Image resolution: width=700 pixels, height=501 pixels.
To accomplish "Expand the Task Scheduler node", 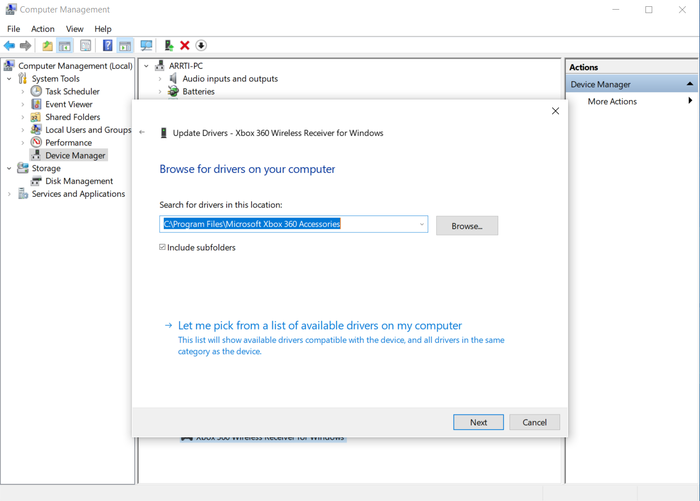I will (23, 92).
